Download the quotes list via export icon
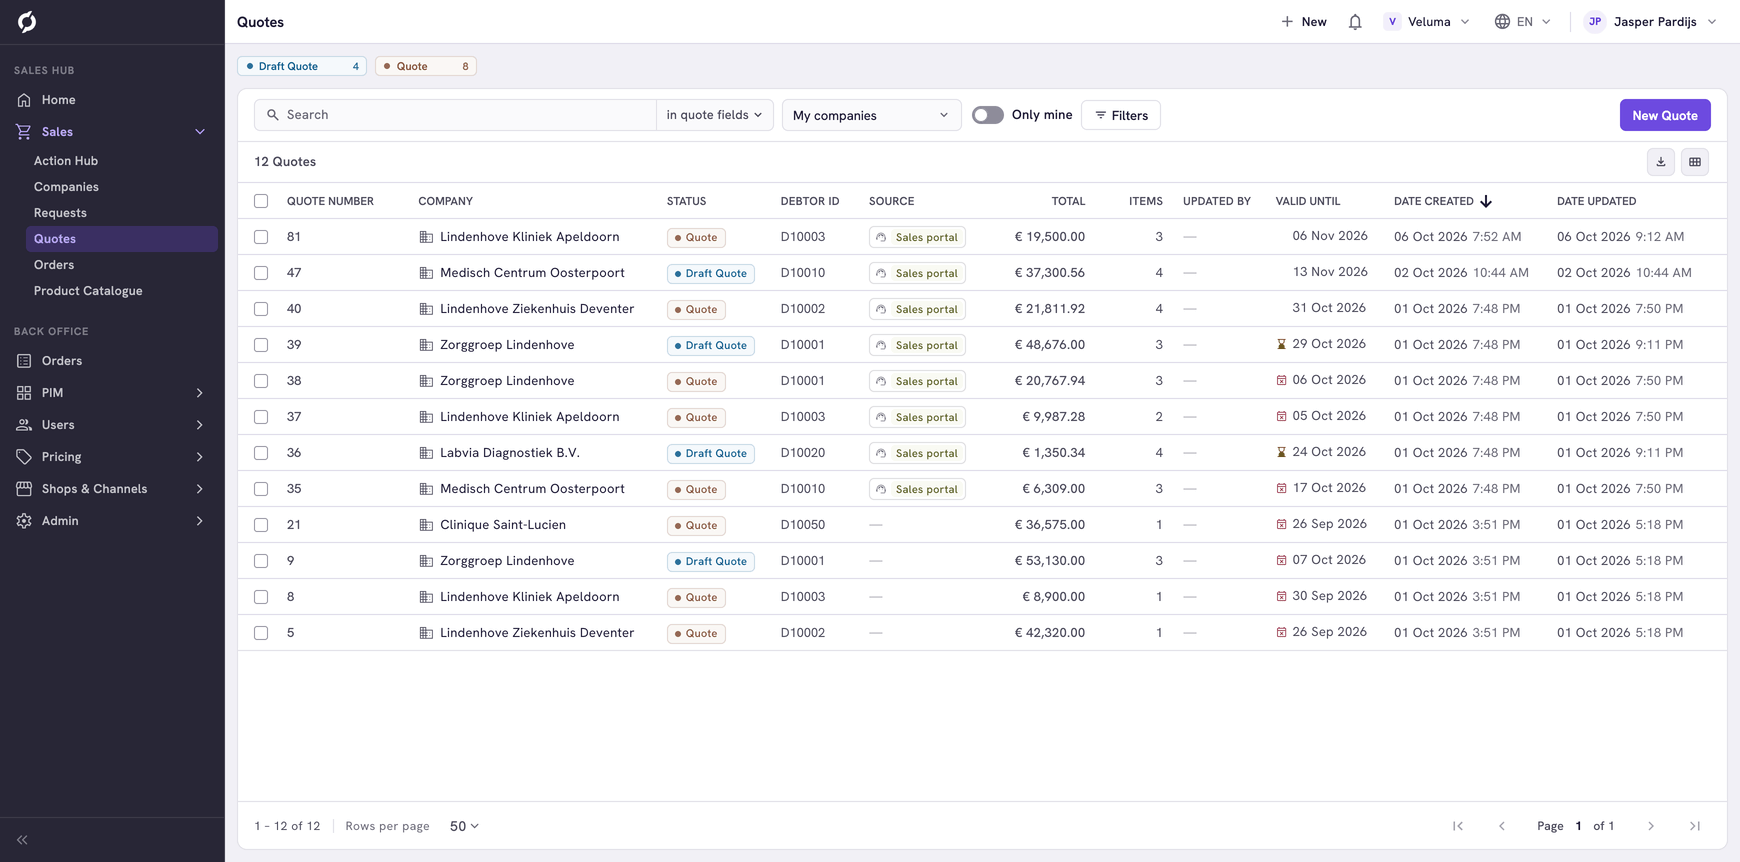Viewport: 1740px width, 862px height. point(1661,162)
